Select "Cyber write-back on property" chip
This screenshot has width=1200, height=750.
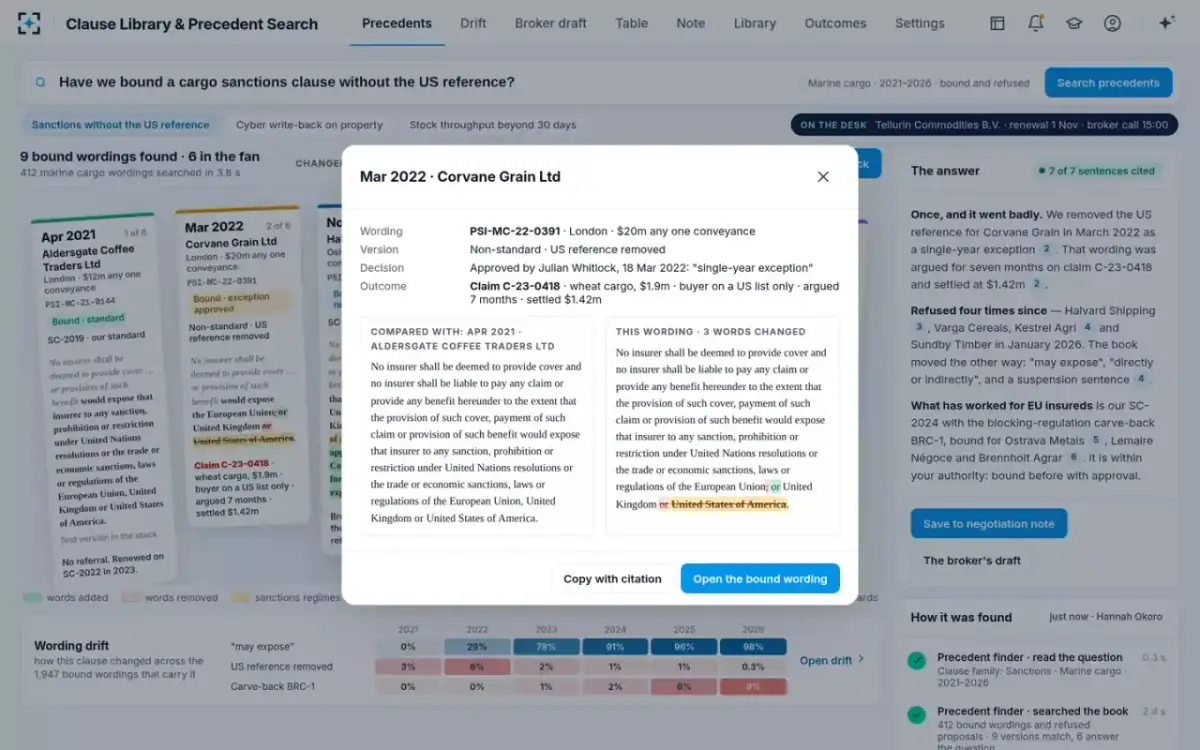coord(309,125)
